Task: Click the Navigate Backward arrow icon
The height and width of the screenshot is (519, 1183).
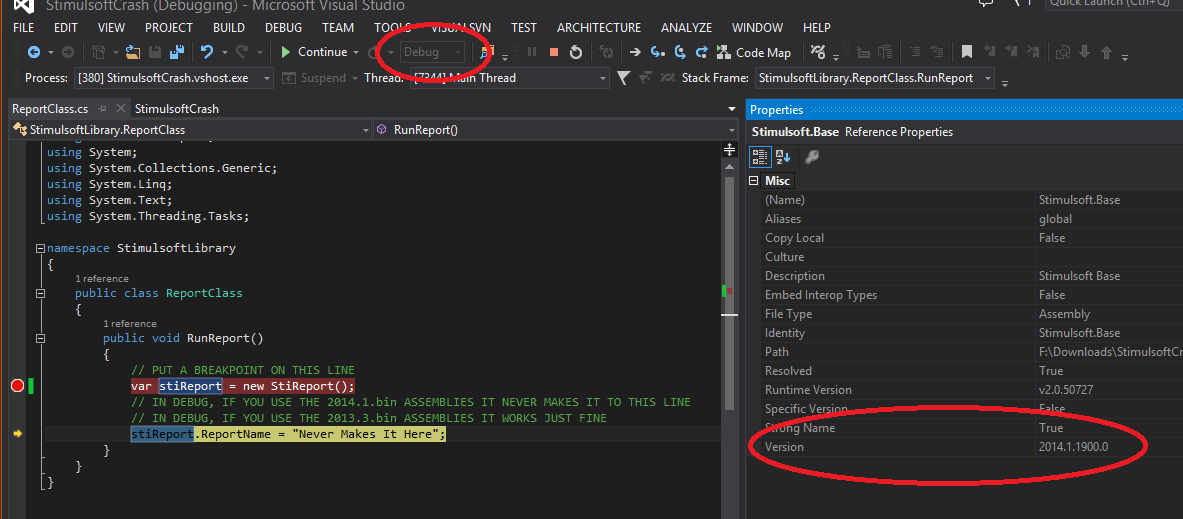Action: pos(34,52)
